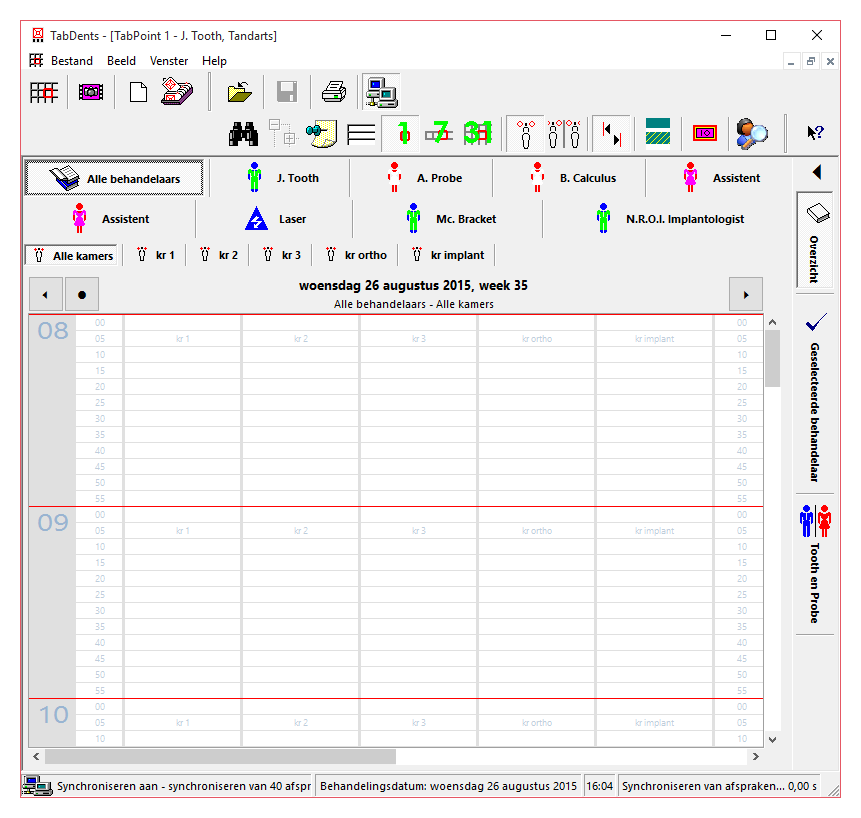Screen dimensions: 861x818
Task: Filter to room kr 2
Action: click(217, 255)
